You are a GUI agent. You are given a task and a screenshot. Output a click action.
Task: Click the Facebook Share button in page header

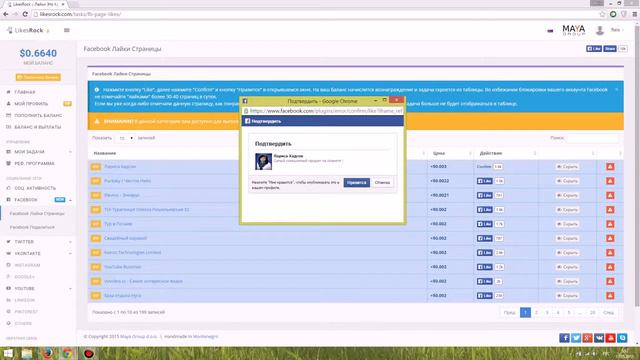point(610,49)
